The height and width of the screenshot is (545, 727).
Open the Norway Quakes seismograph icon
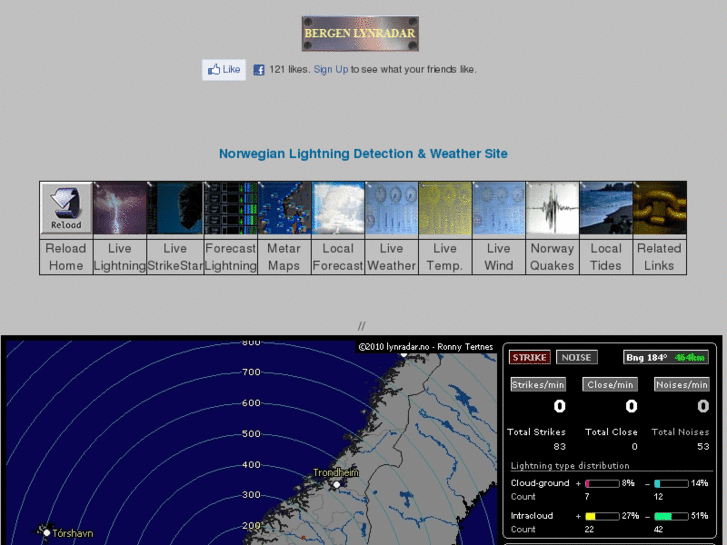coord(552,208)
